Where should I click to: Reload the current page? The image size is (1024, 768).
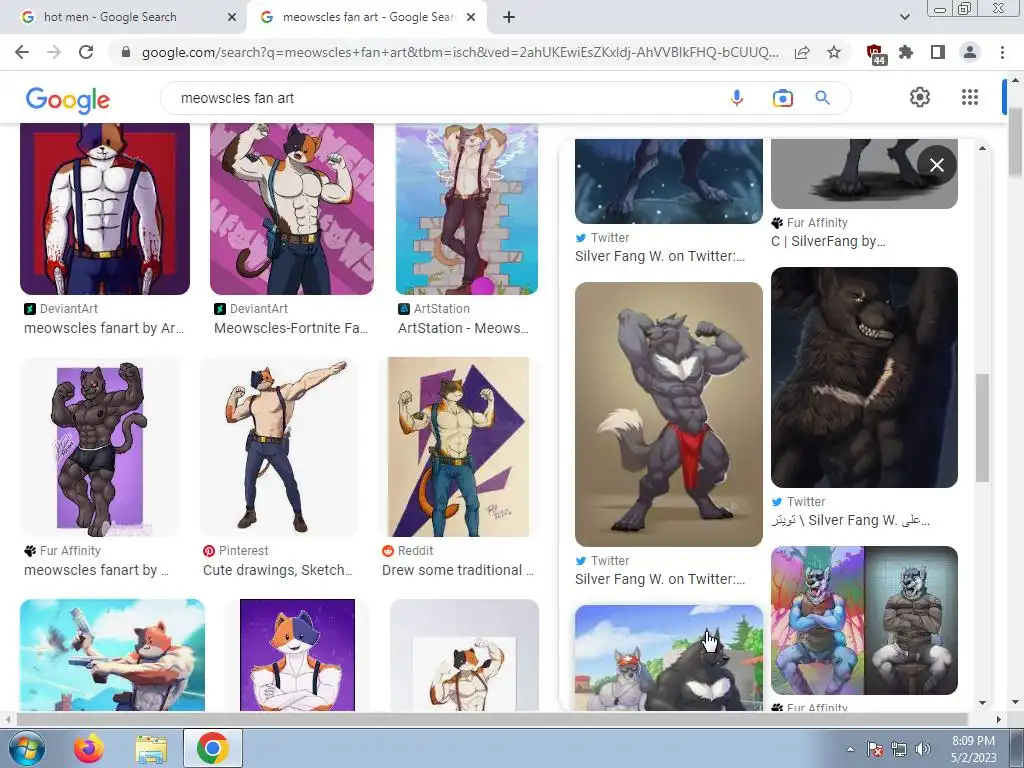(x=86, y=52)
